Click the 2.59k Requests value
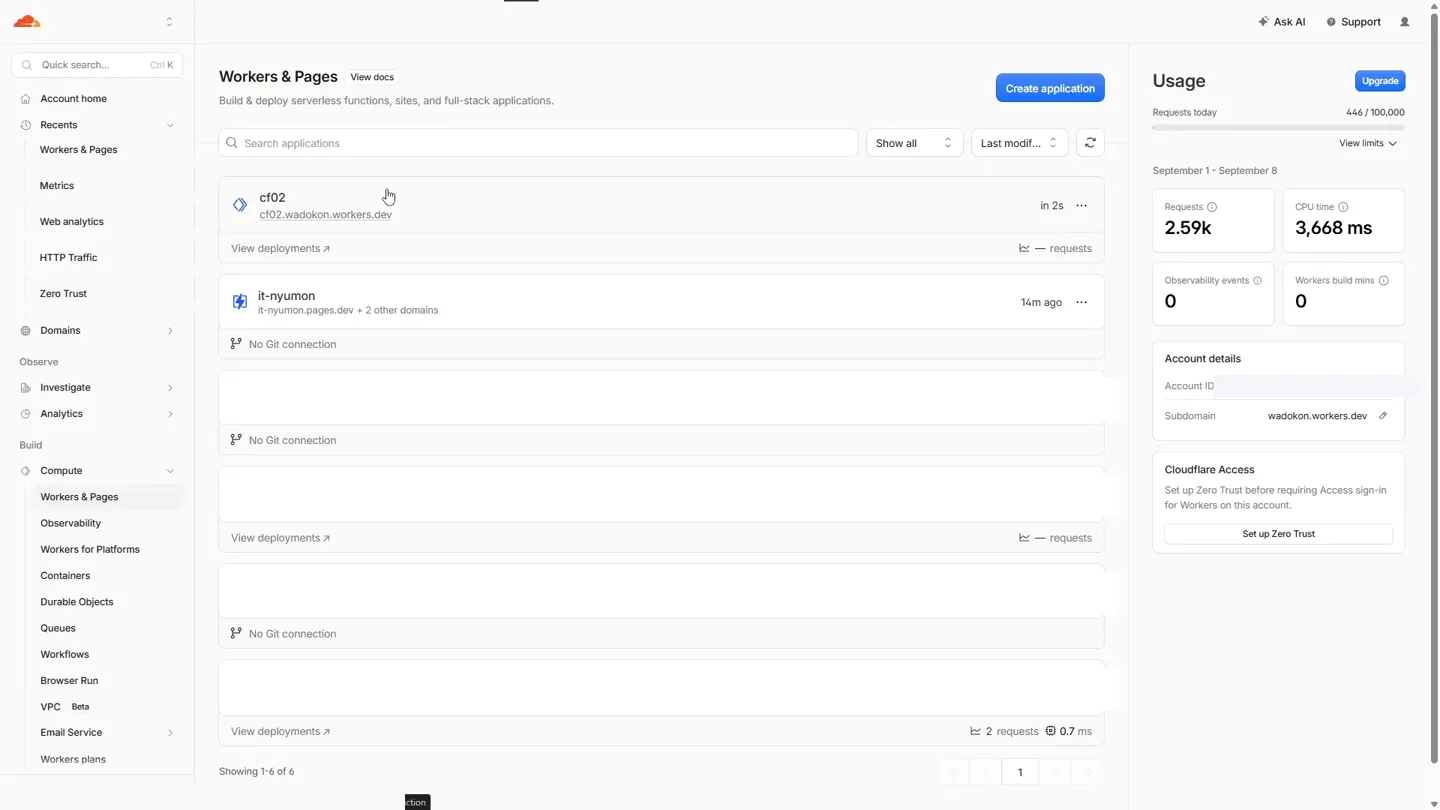The image size is (1440, 810). pos(1188,228)
